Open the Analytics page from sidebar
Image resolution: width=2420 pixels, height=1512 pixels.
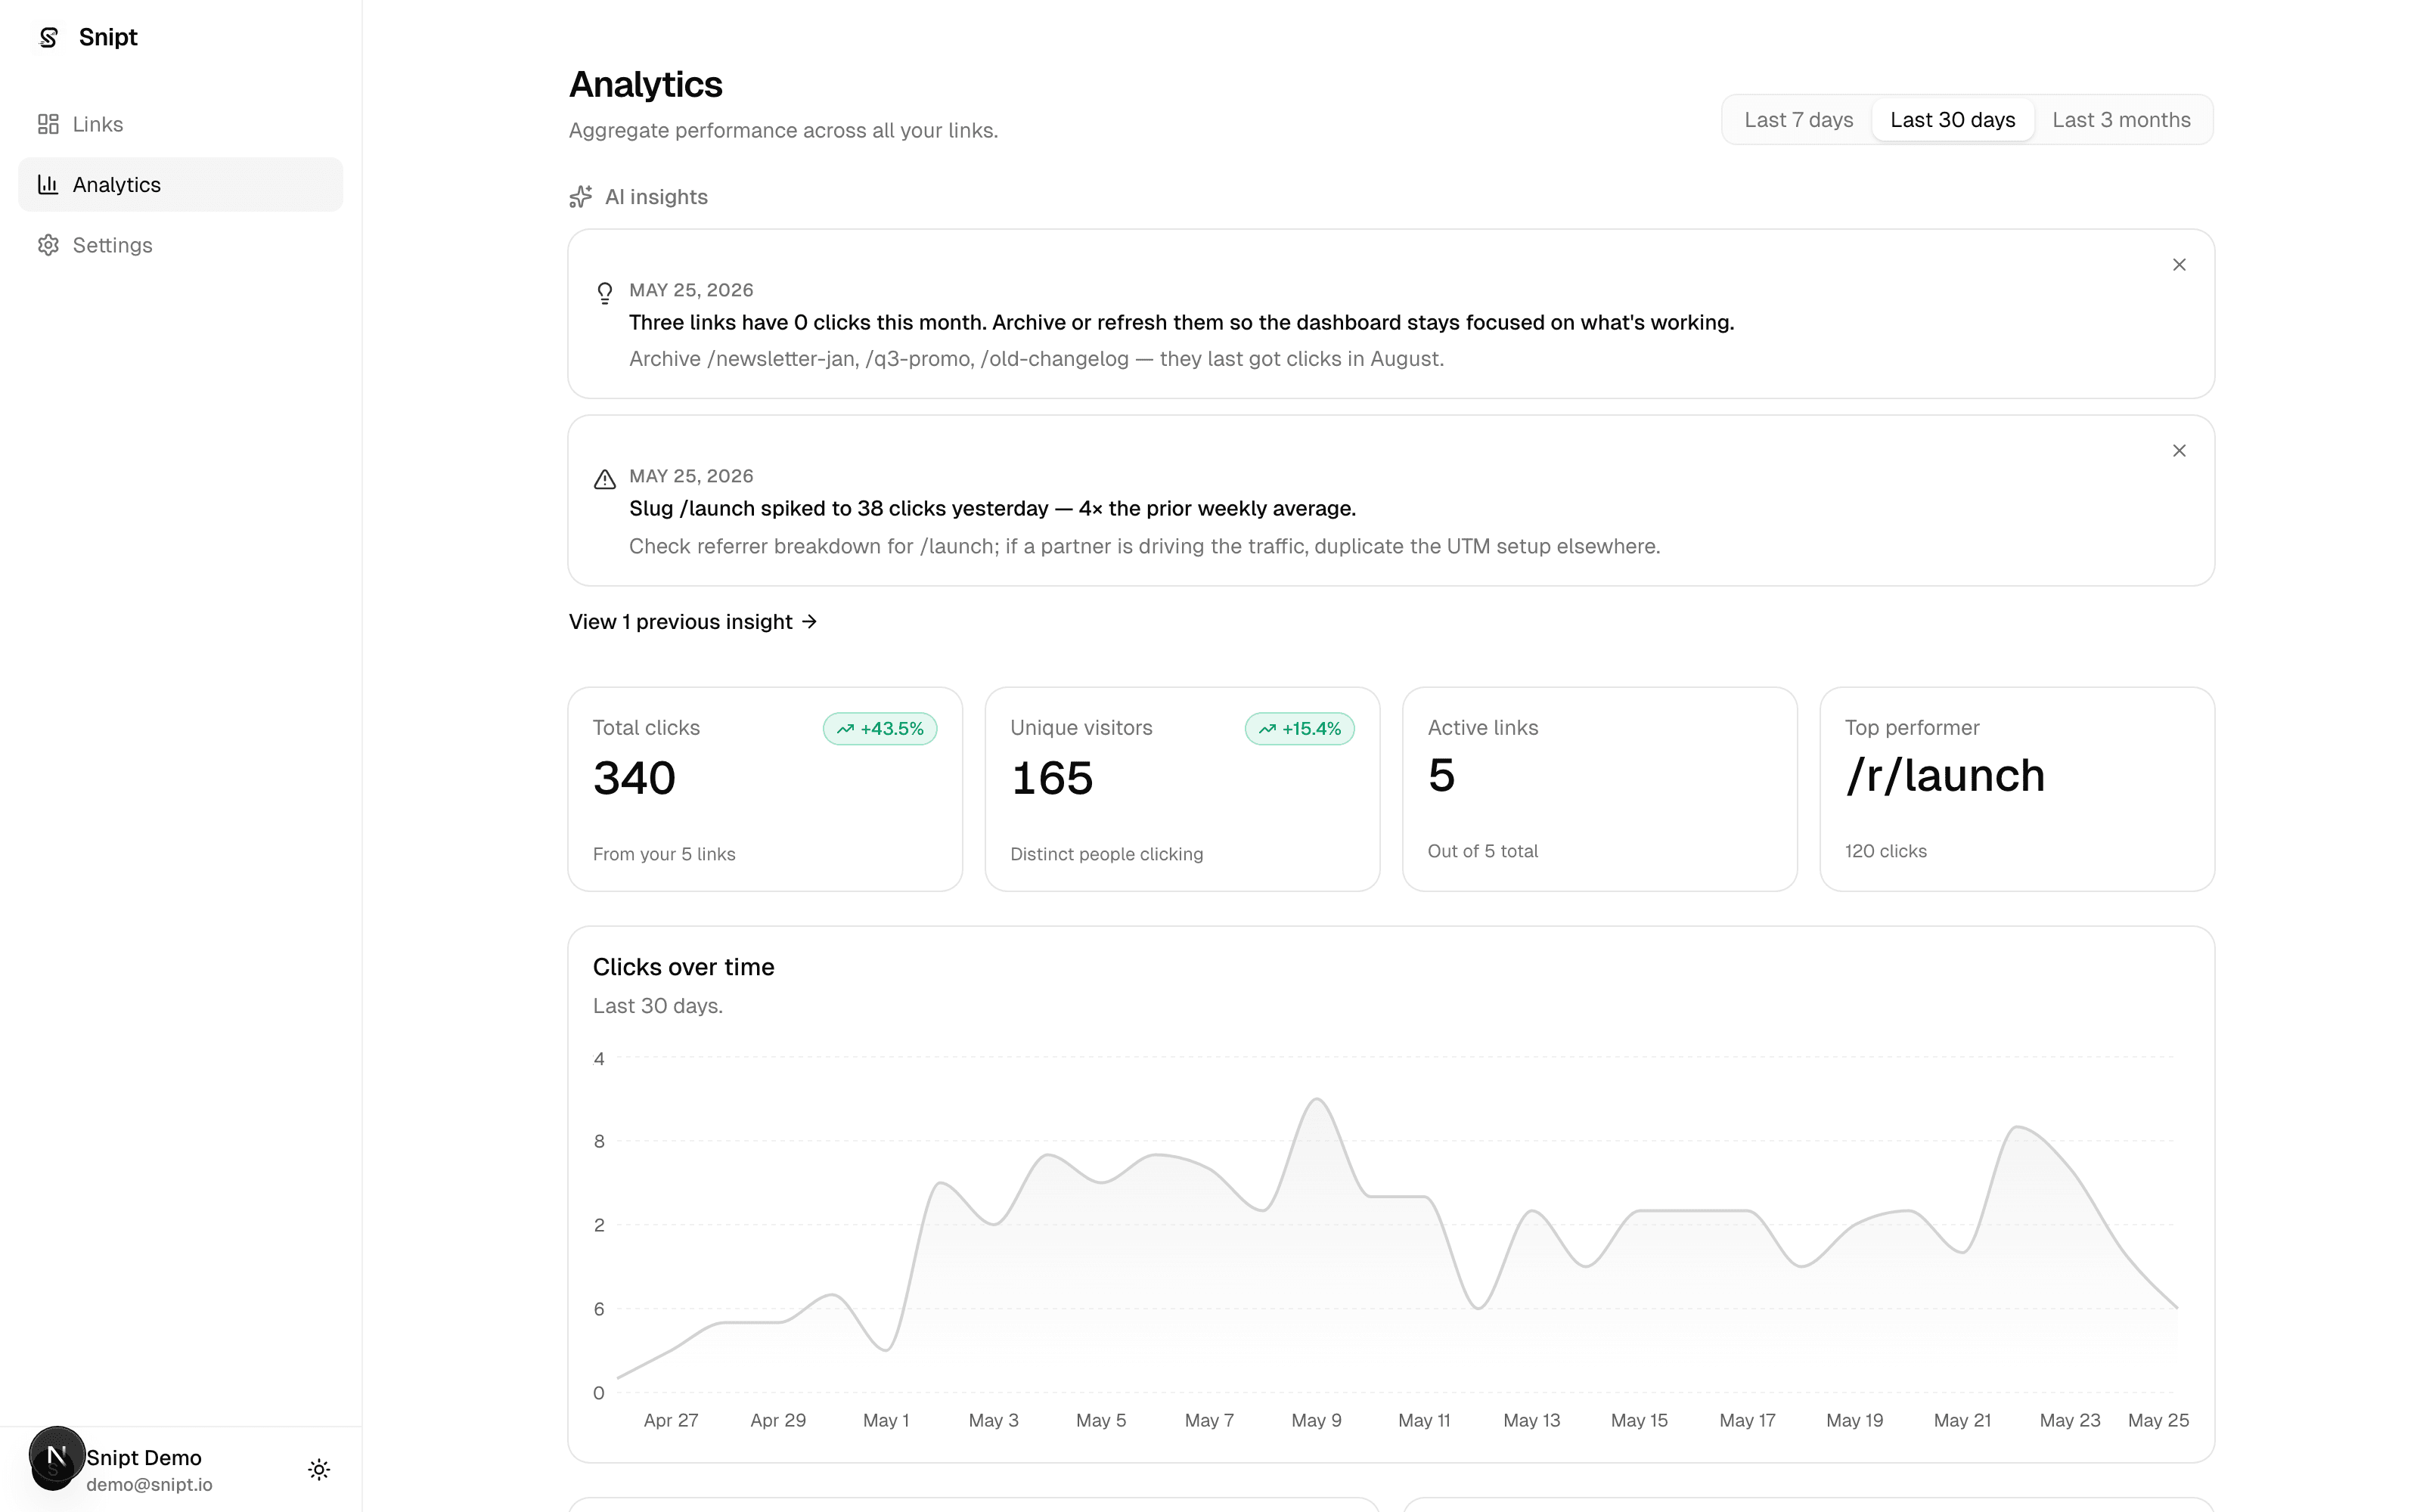coord(180,184)
